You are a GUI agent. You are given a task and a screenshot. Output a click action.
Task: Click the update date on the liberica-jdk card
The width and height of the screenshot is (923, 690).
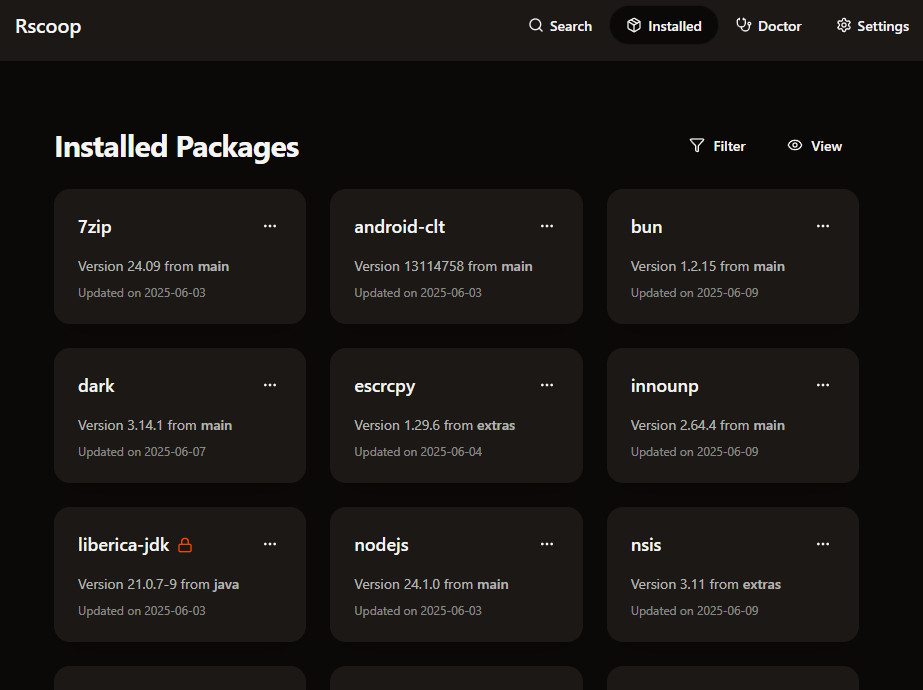[x=142, y=611]
